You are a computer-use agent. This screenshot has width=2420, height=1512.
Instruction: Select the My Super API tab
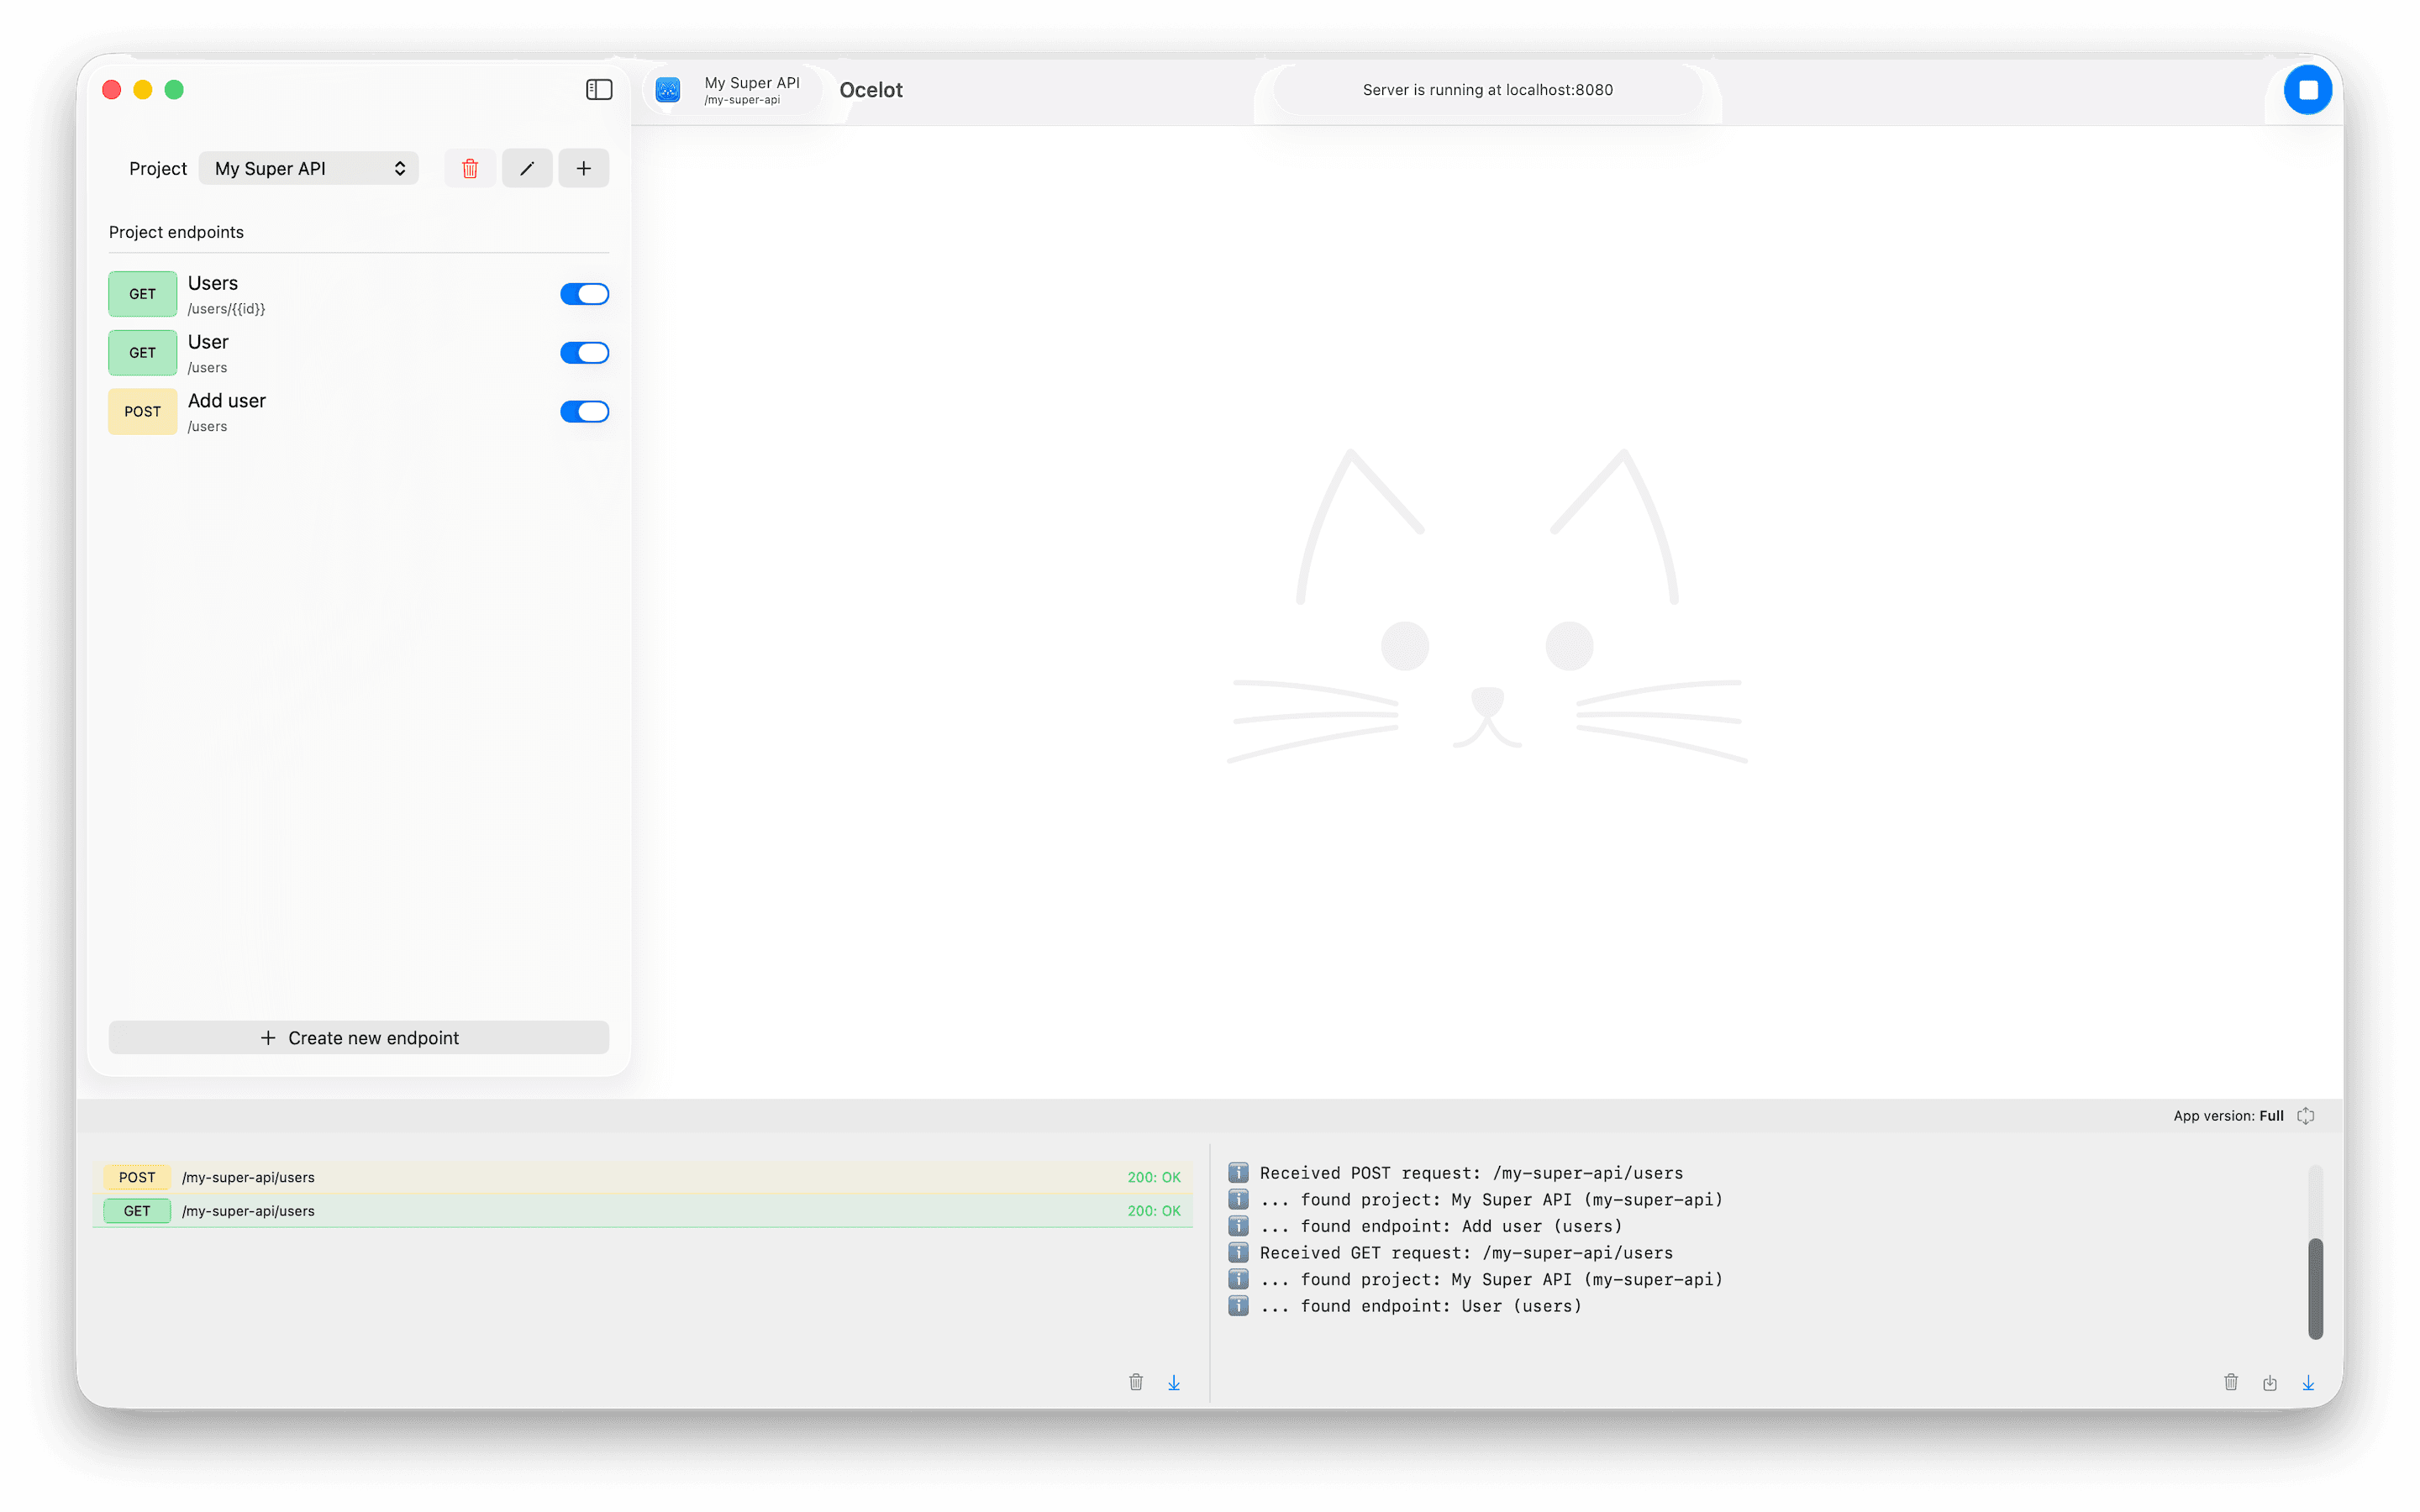(733, 89)
